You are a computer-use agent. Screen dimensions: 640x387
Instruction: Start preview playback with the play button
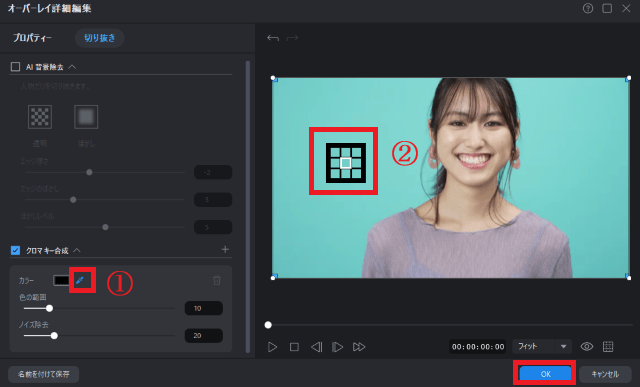(x=272, y=347)
